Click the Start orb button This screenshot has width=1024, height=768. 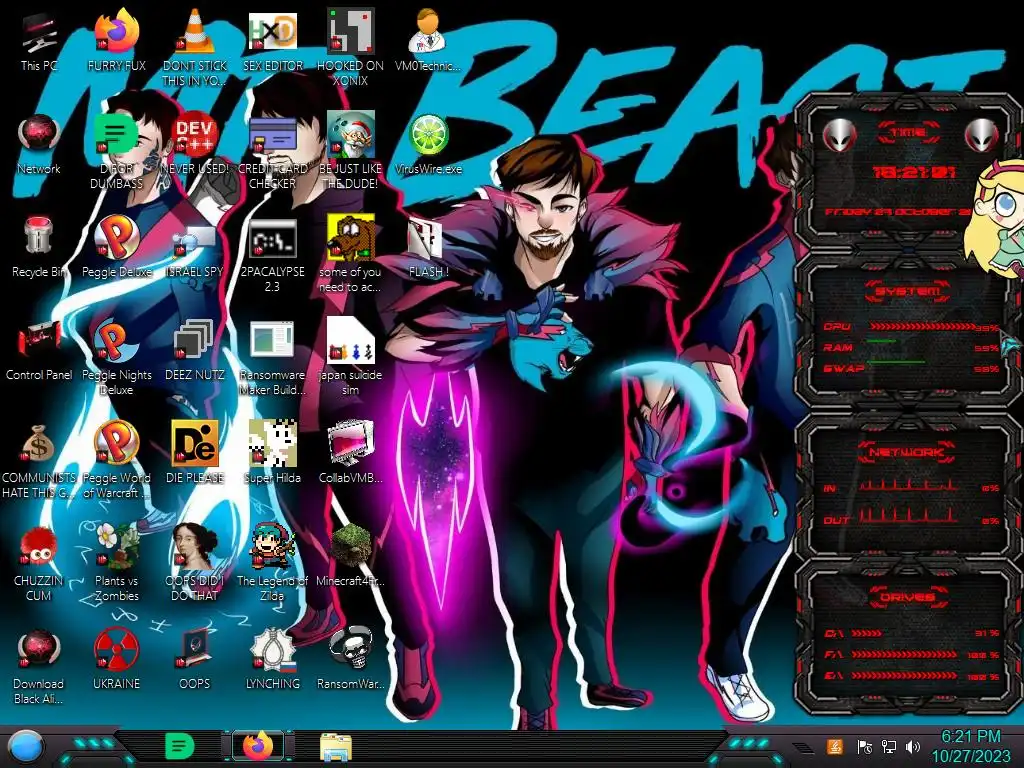tap(25, 746)
